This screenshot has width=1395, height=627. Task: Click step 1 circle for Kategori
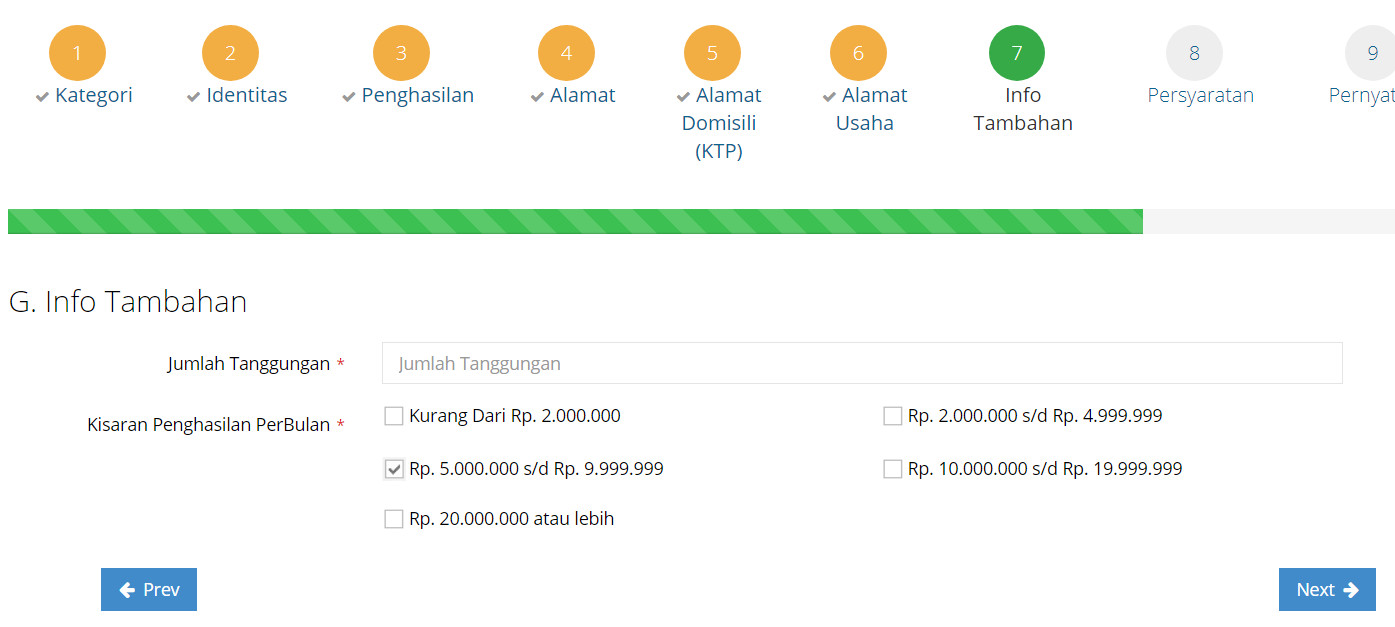tap(77, 53)
